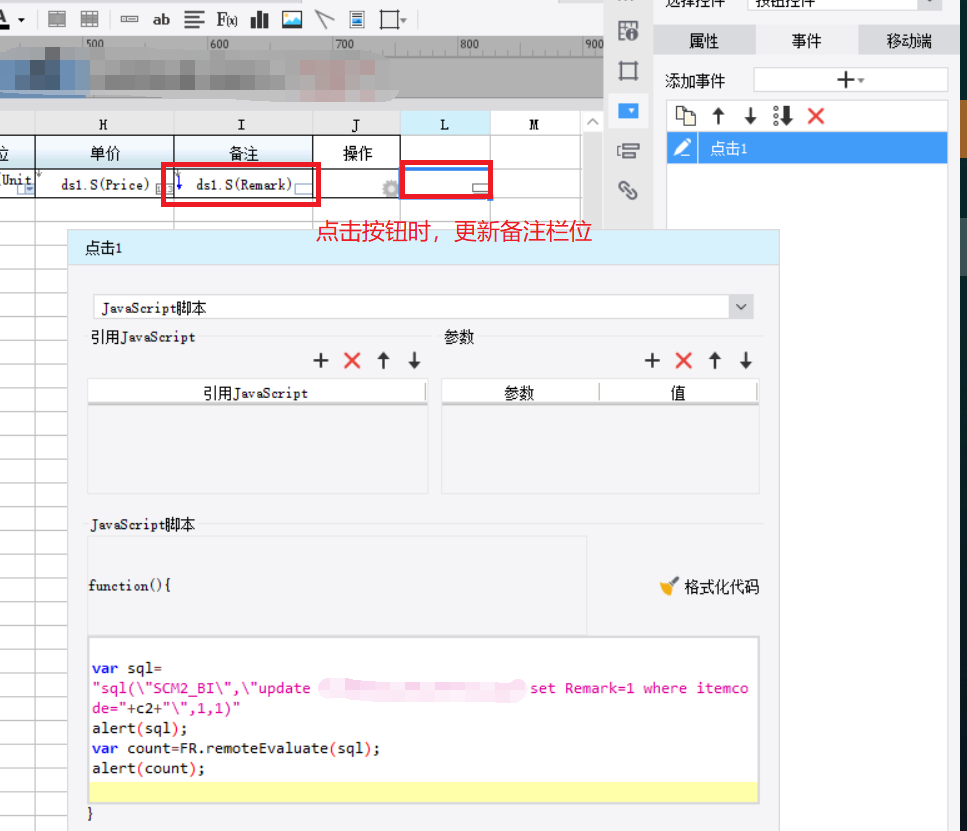Move referenced JavaScript down

click(x=414, y=360)
